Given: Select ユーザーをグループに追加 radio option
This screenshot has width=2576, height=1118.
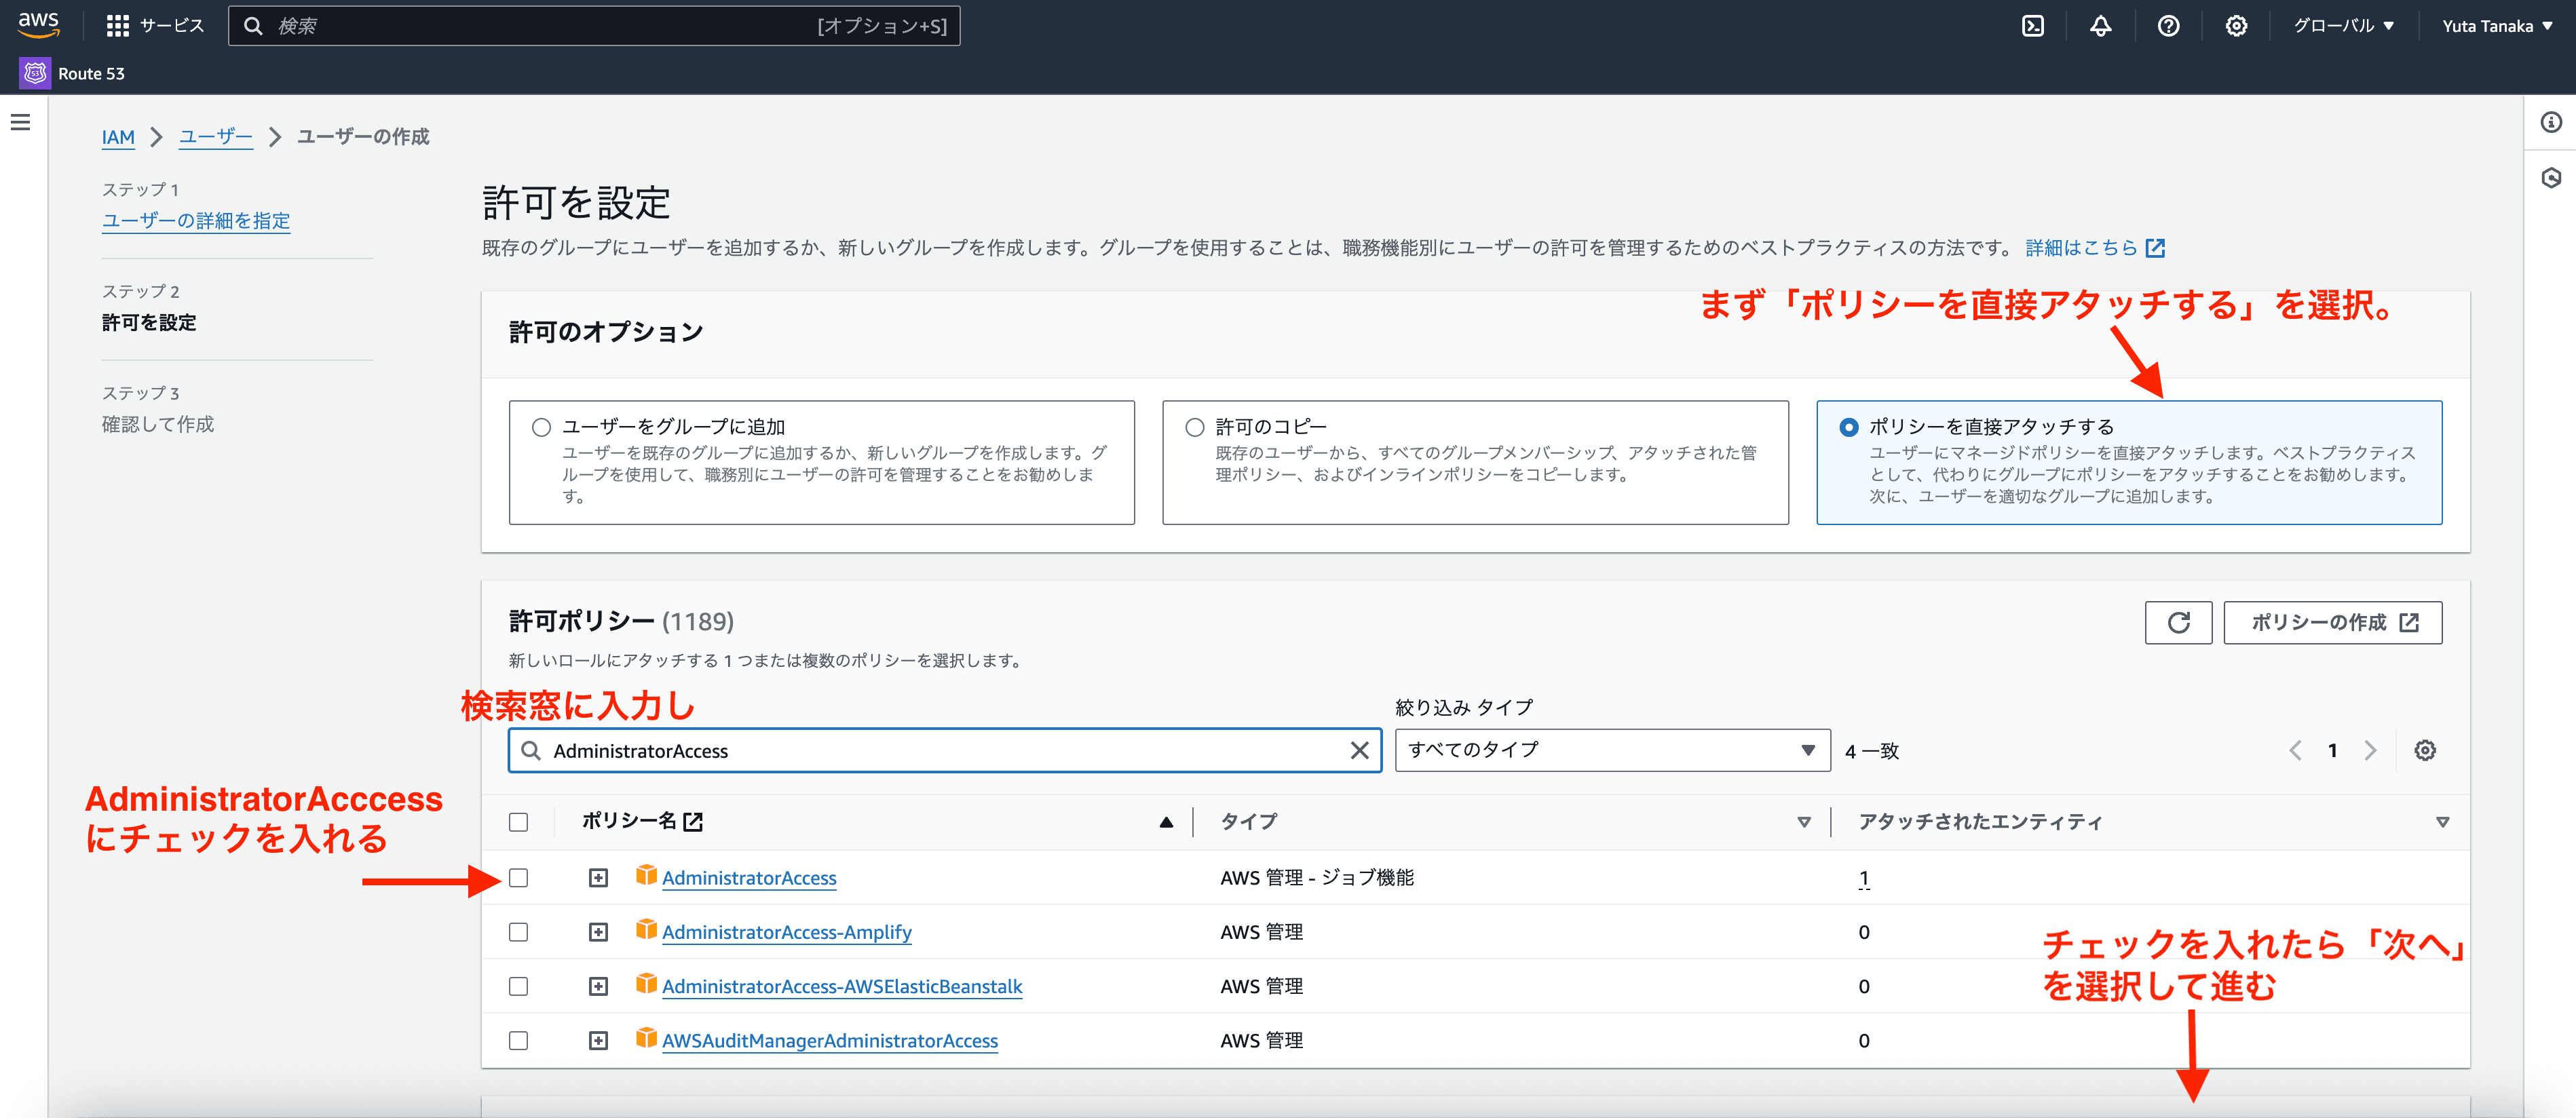Looking at the screenshot, I should [541, 427].
